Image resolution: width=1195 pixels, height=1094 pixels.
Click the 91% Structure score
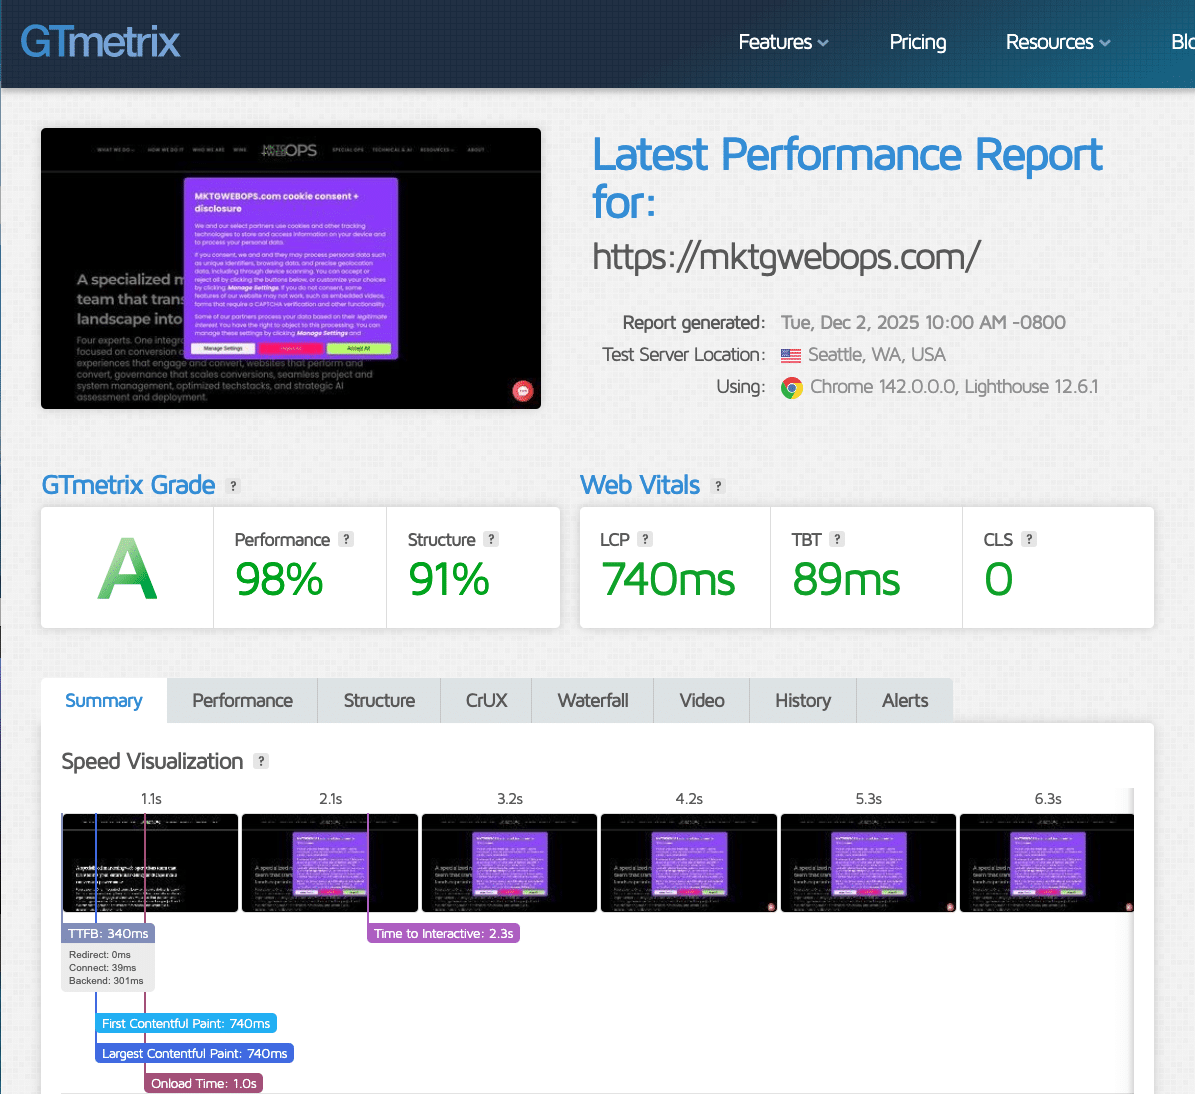(449, 579)
